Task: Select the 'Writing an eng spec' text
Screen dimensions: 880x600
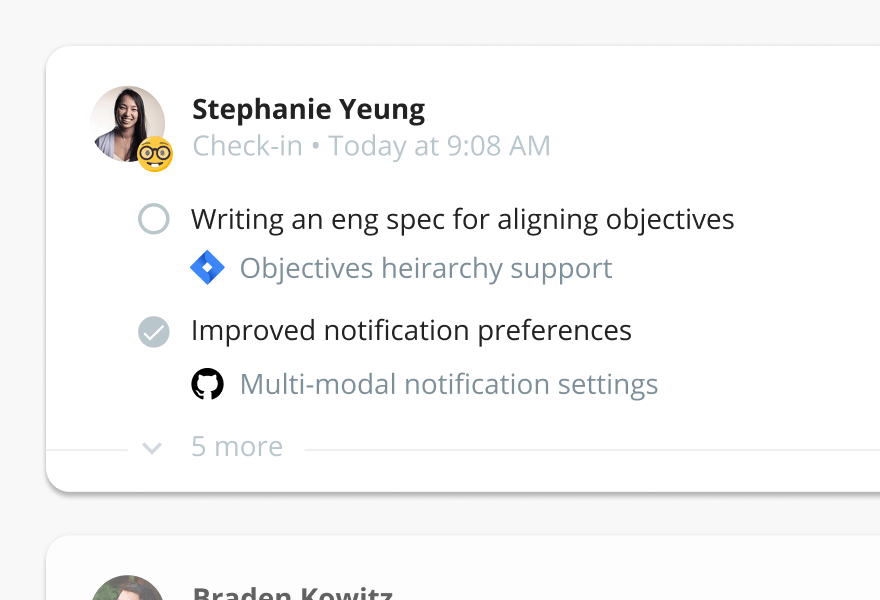Action: [462, 219]
